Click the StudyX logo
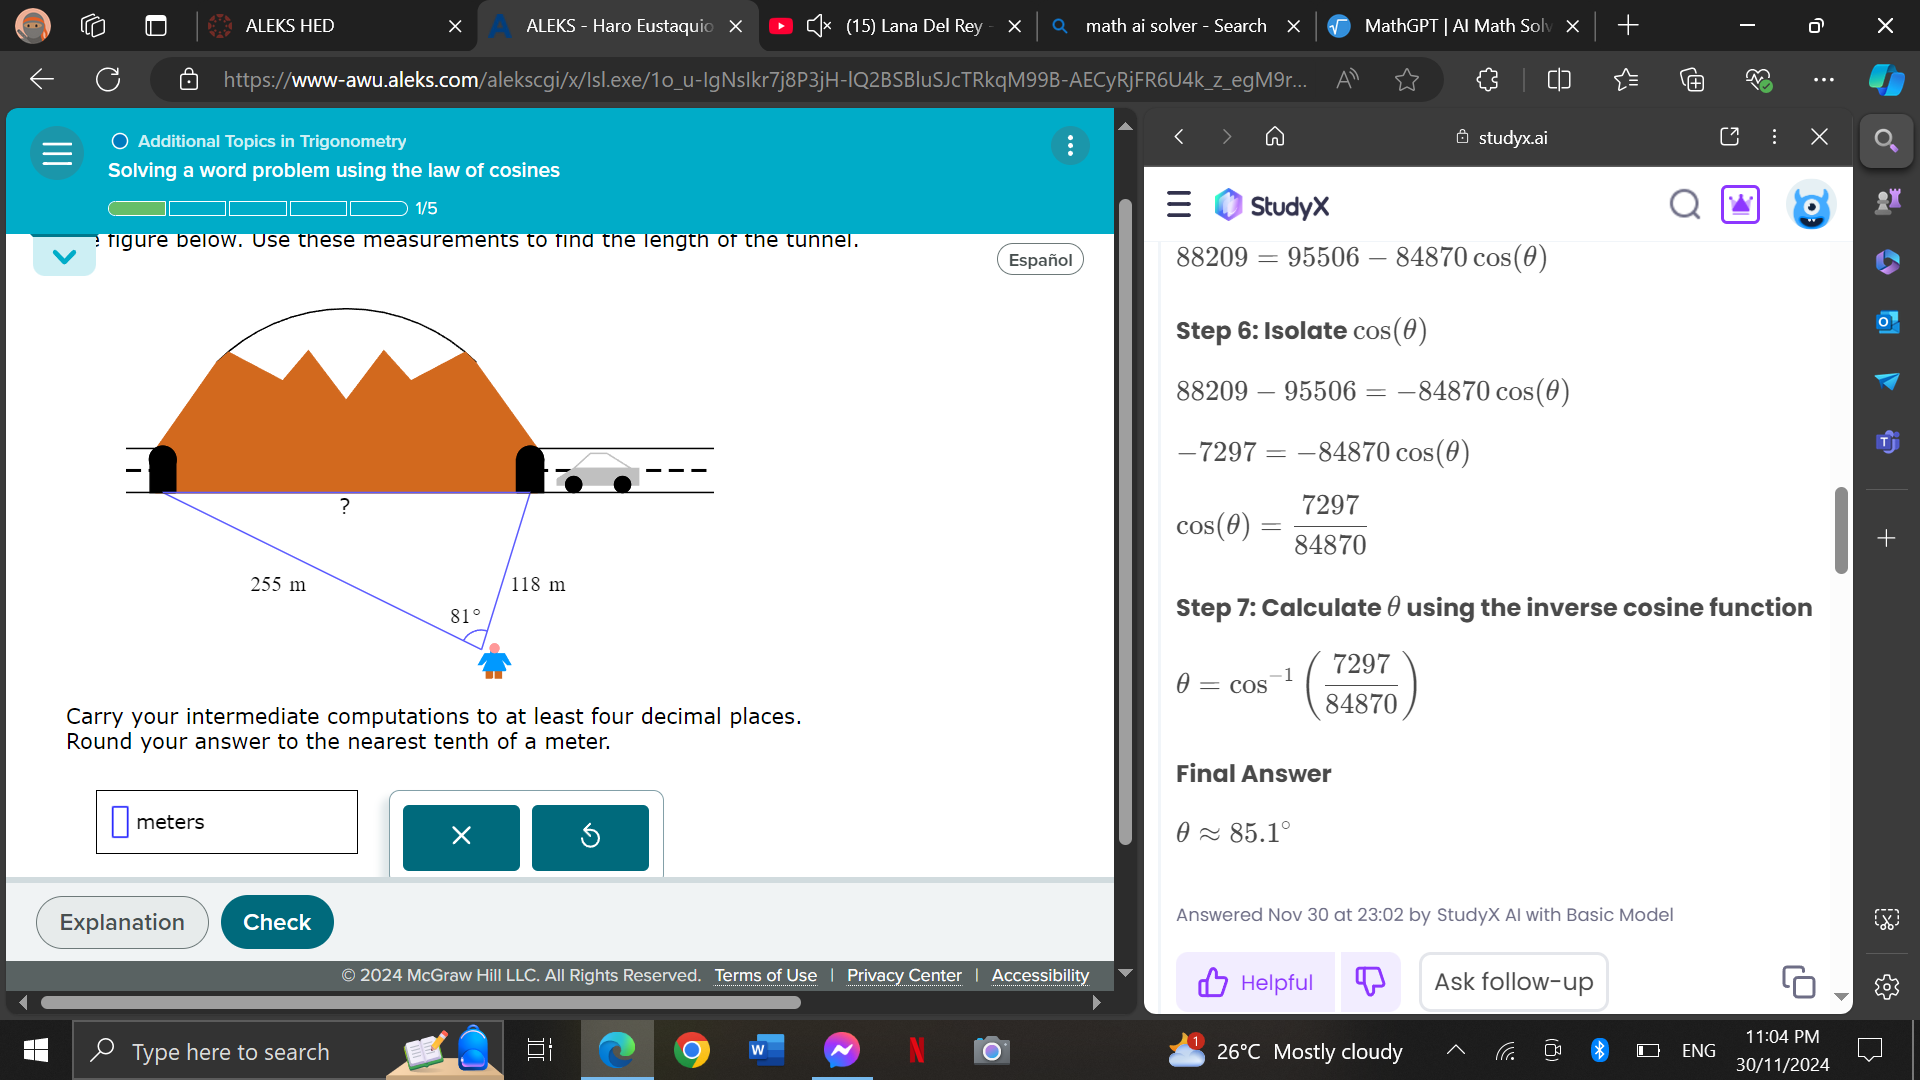Image resolution: width=1920 pixels, height=1080 pixels. pyautogui.click(x=1271, y=205)
